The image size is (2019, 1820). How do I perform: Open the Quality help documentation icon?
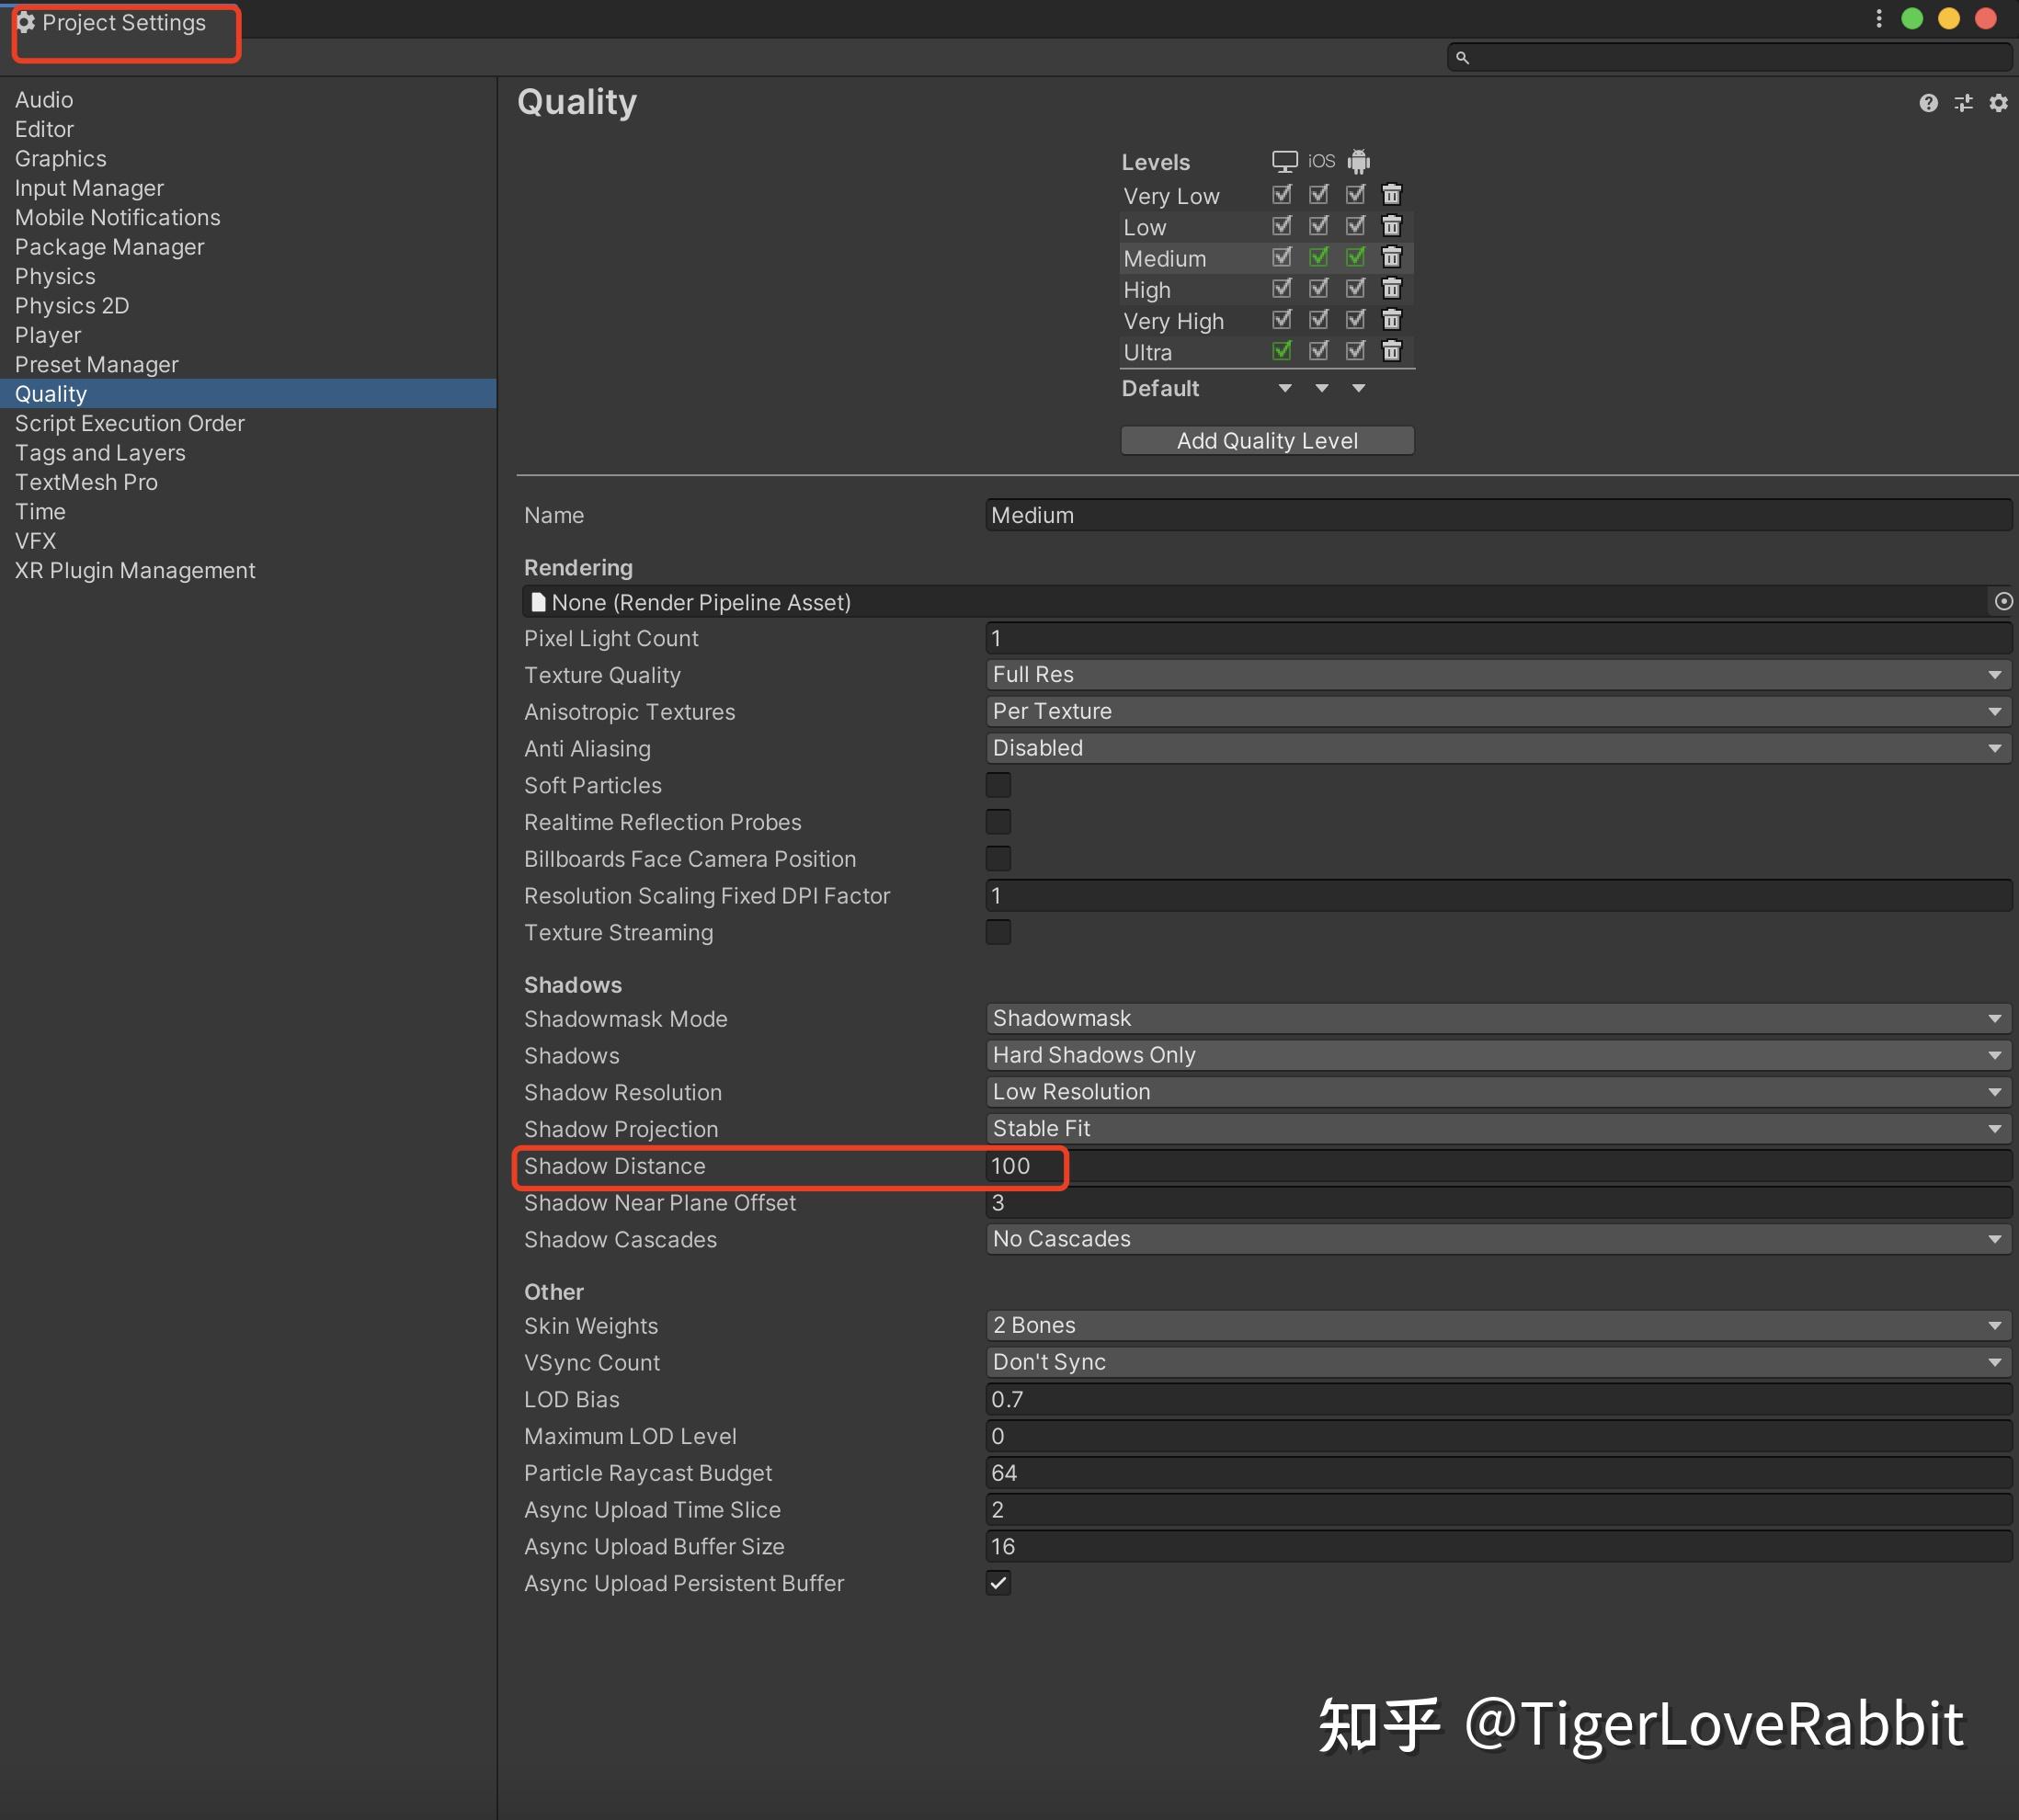coord(1928,103)
